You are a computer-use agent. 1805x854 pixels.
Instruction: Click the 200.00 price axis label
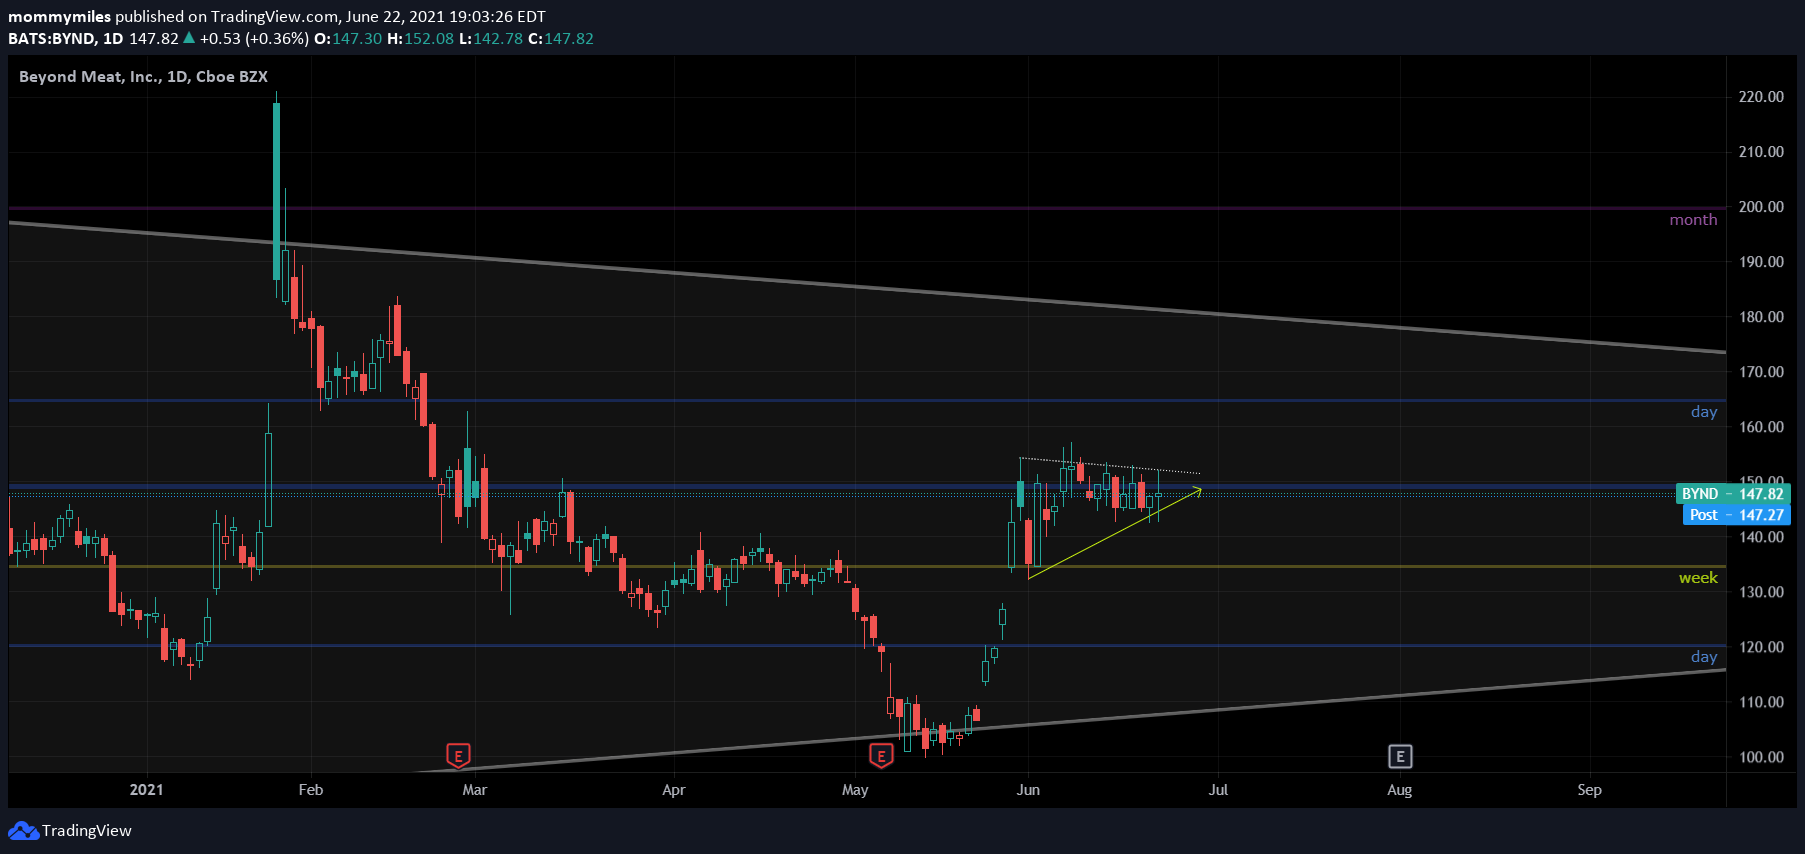pos(1761,207)
